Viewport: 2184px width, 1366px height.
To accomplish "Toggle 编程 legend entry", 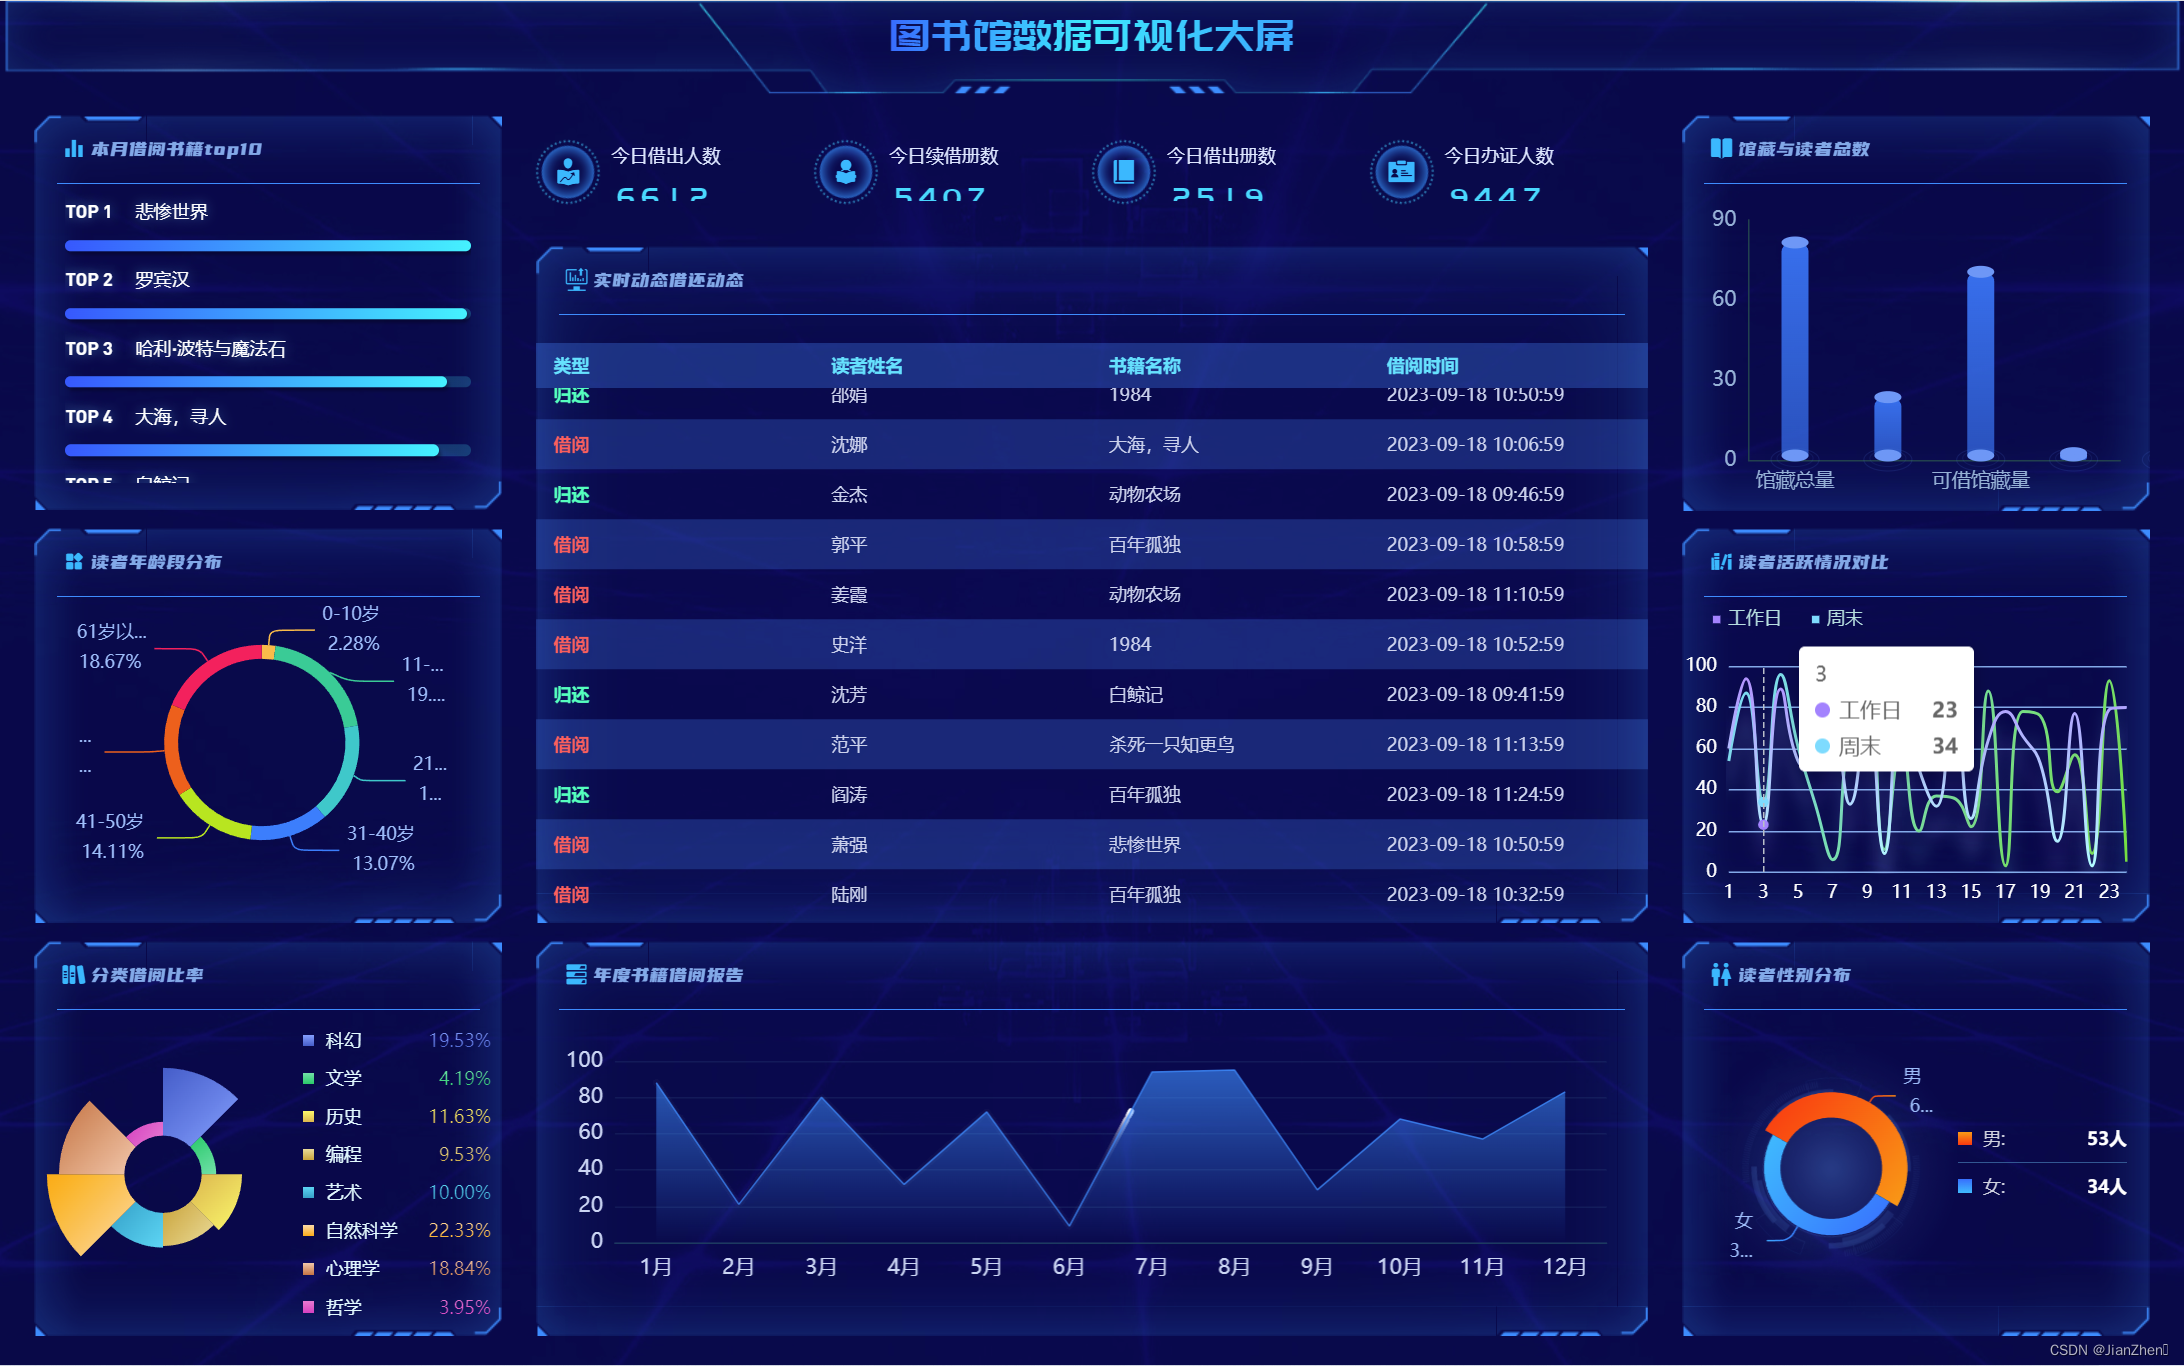I will (333, 1155).
